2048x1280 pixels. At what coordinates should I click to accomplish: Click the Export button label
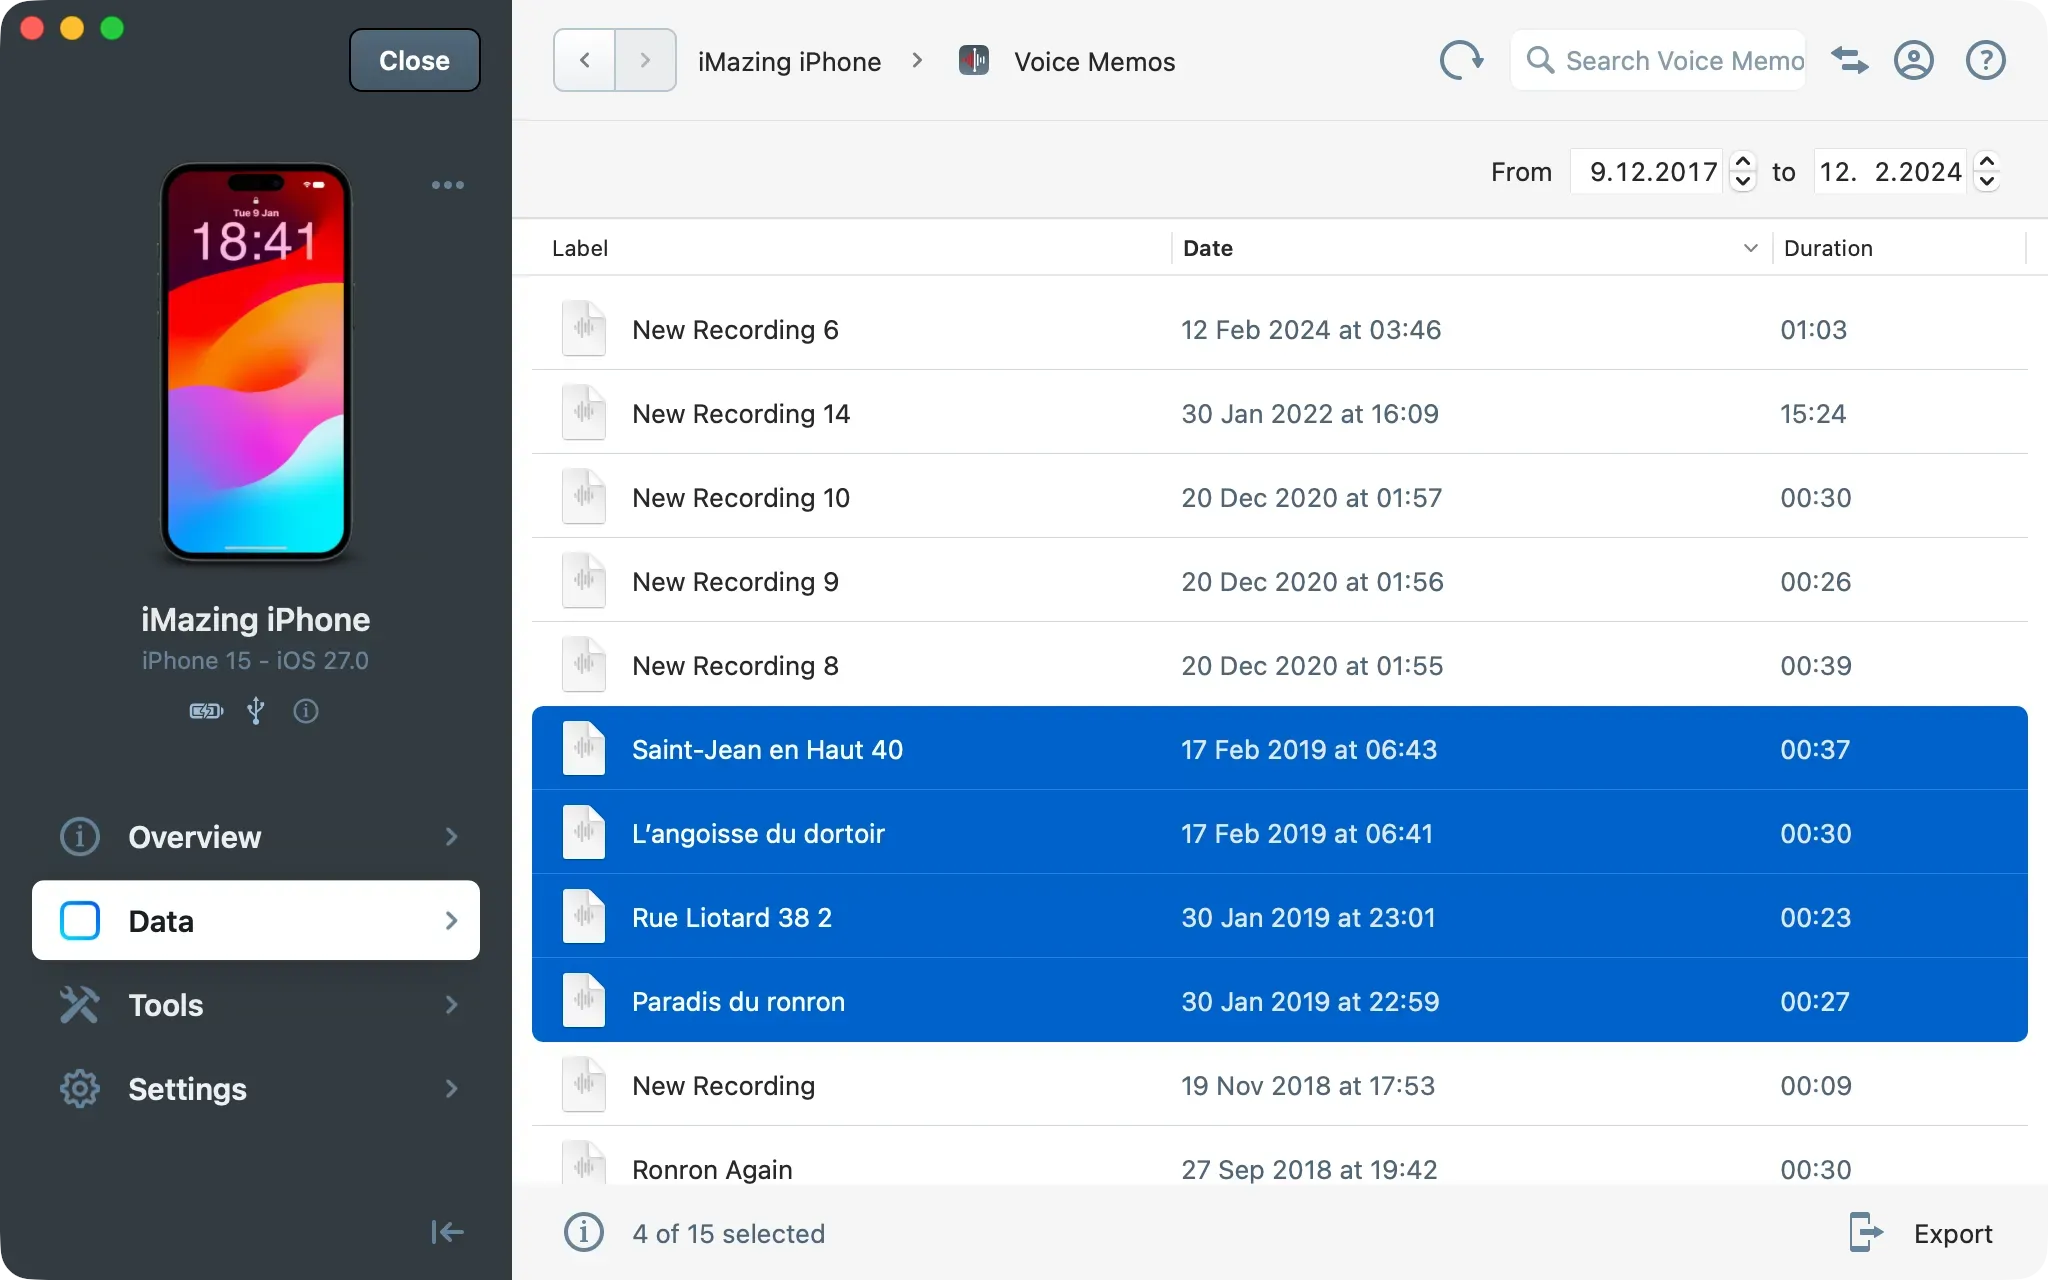click(1953, 1234)
